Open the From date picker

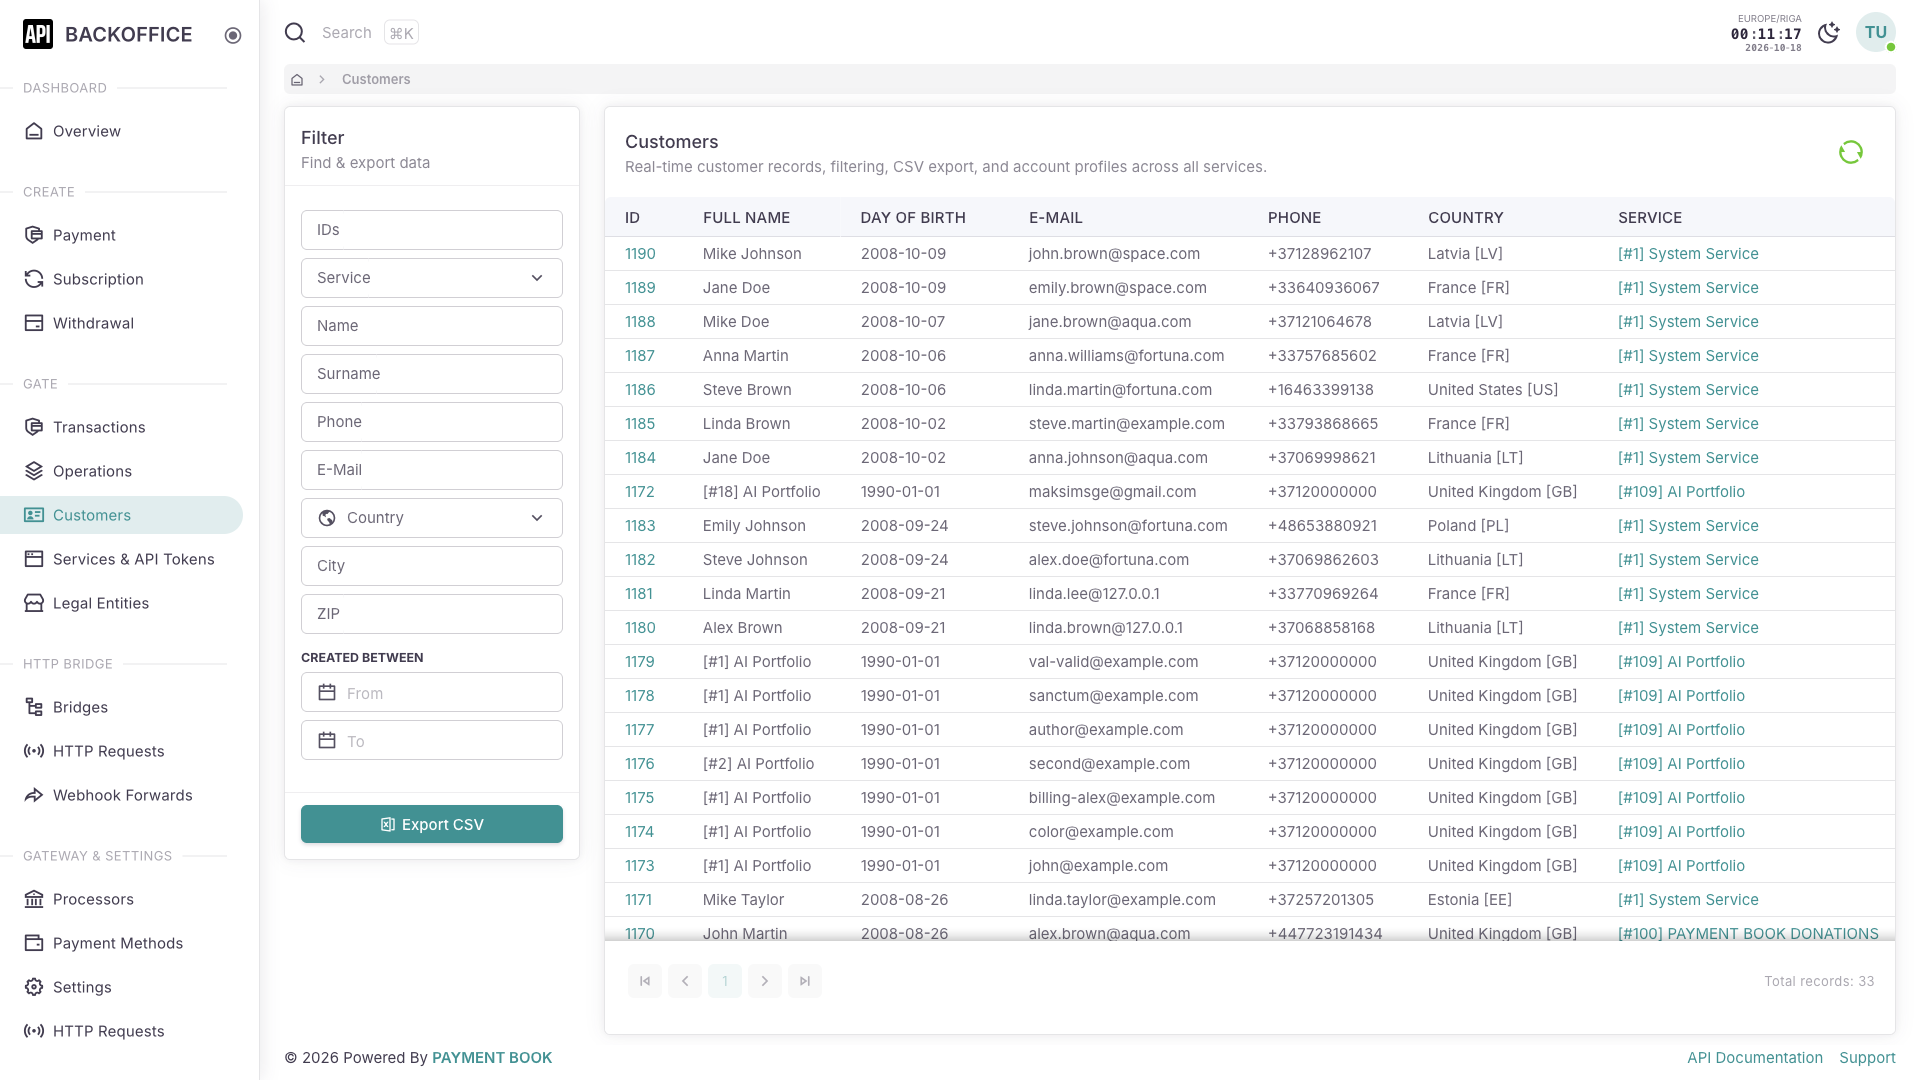click(x=432, y=693)
